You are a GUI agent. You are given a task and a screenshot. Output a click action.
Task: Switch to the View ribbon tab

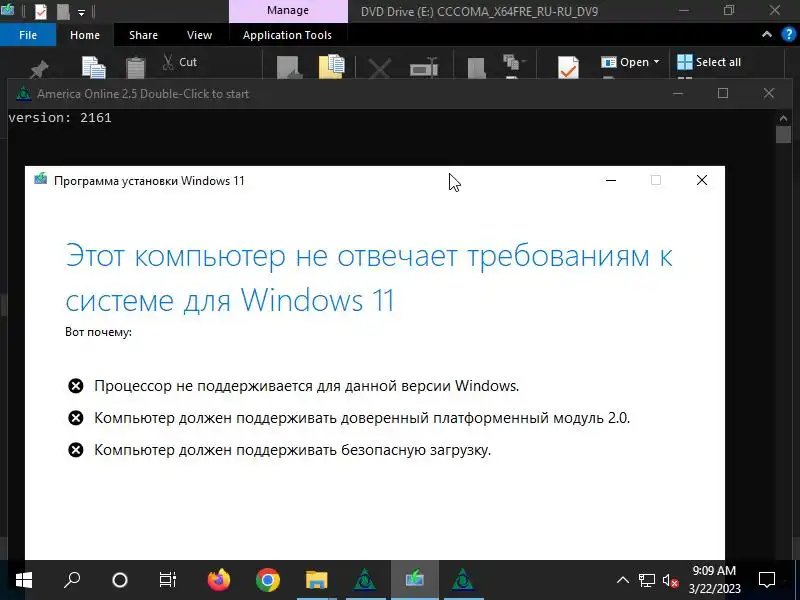pyautogui.click(x=199, y=35)
